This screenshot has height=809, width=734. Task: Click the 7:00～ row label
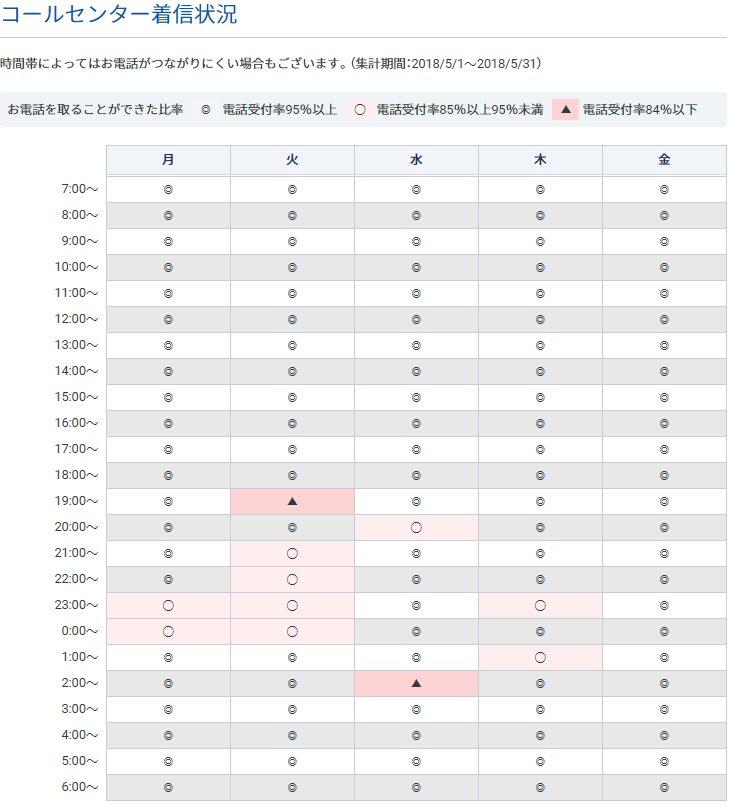tap(80, 189)
